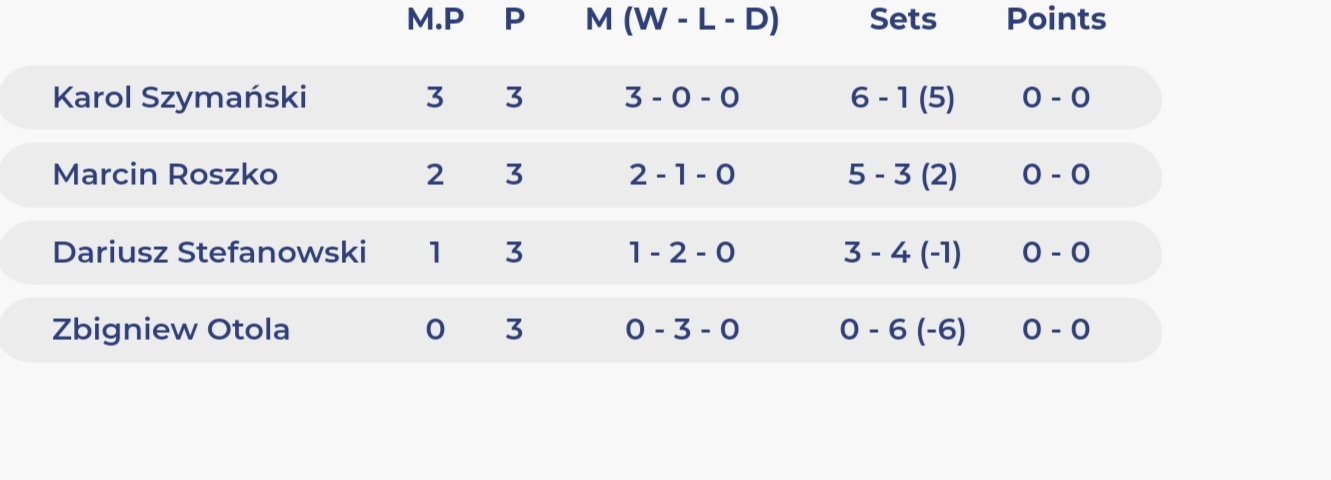
Task: Click Dariusz Stefanowski's match record 1 - 2 - 0
Action: pyautogui.click(x=682, y=252)
